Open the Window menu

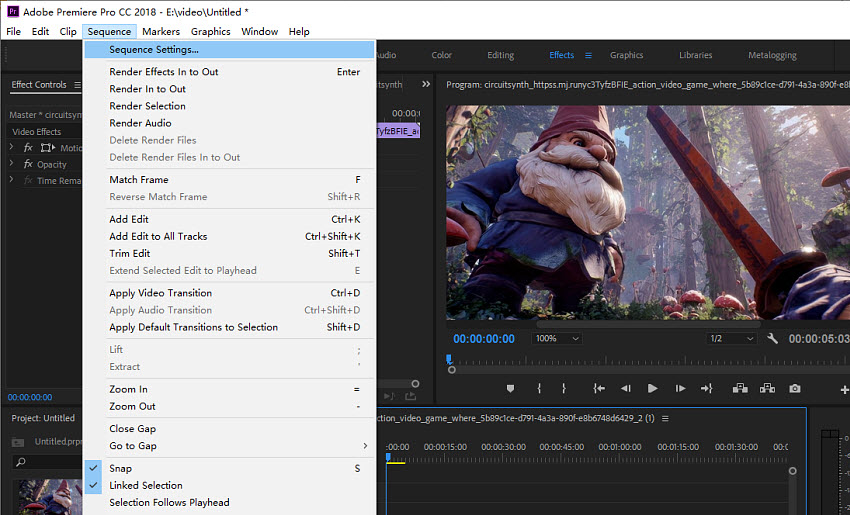point(260,31)
